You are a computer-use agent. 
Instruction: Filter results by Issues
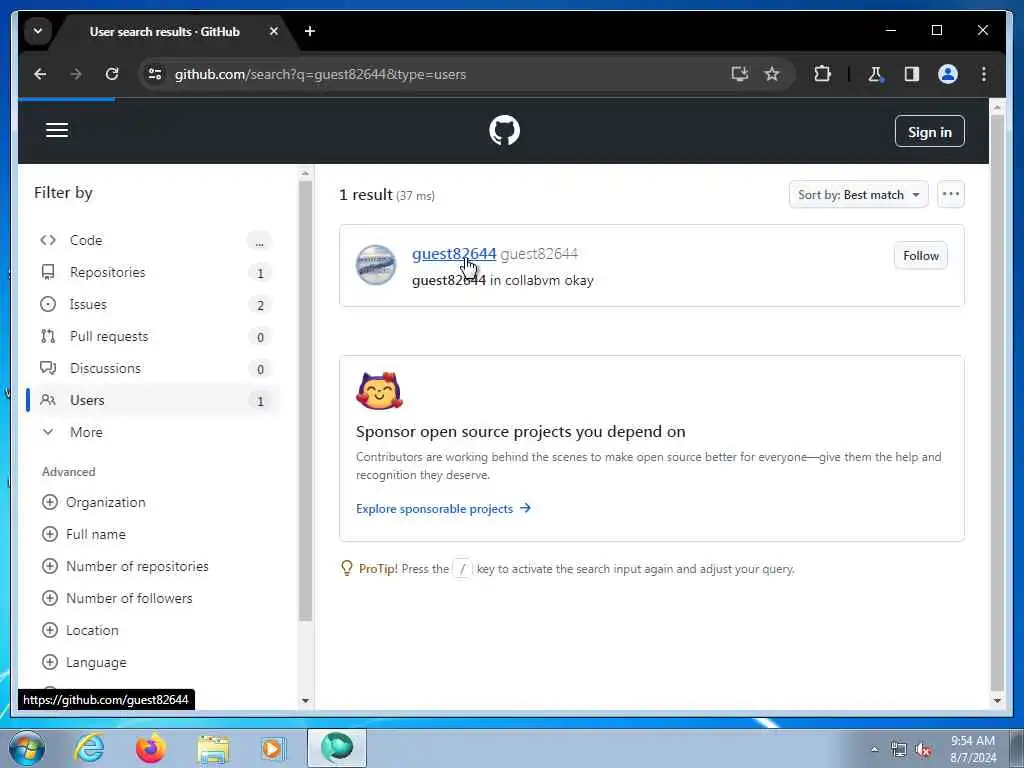point(156,304)
